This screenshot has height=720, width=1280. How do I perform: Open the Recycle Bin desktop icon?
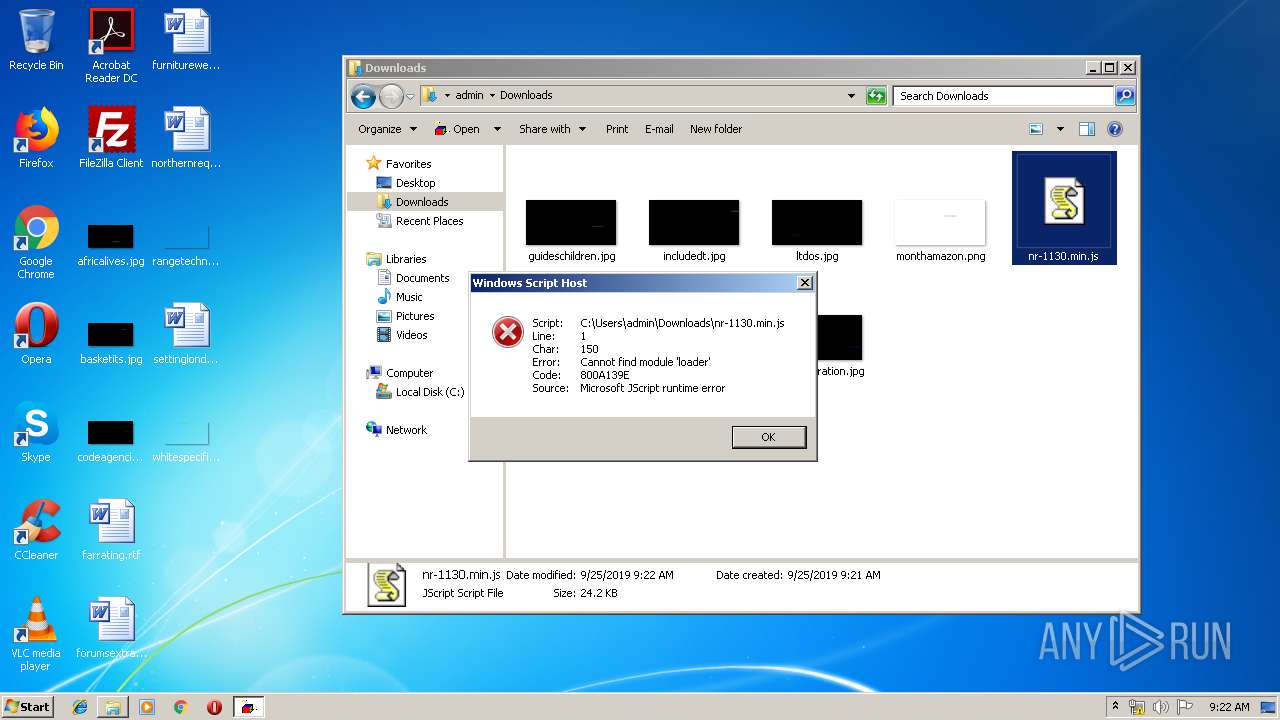coord(36,40)
